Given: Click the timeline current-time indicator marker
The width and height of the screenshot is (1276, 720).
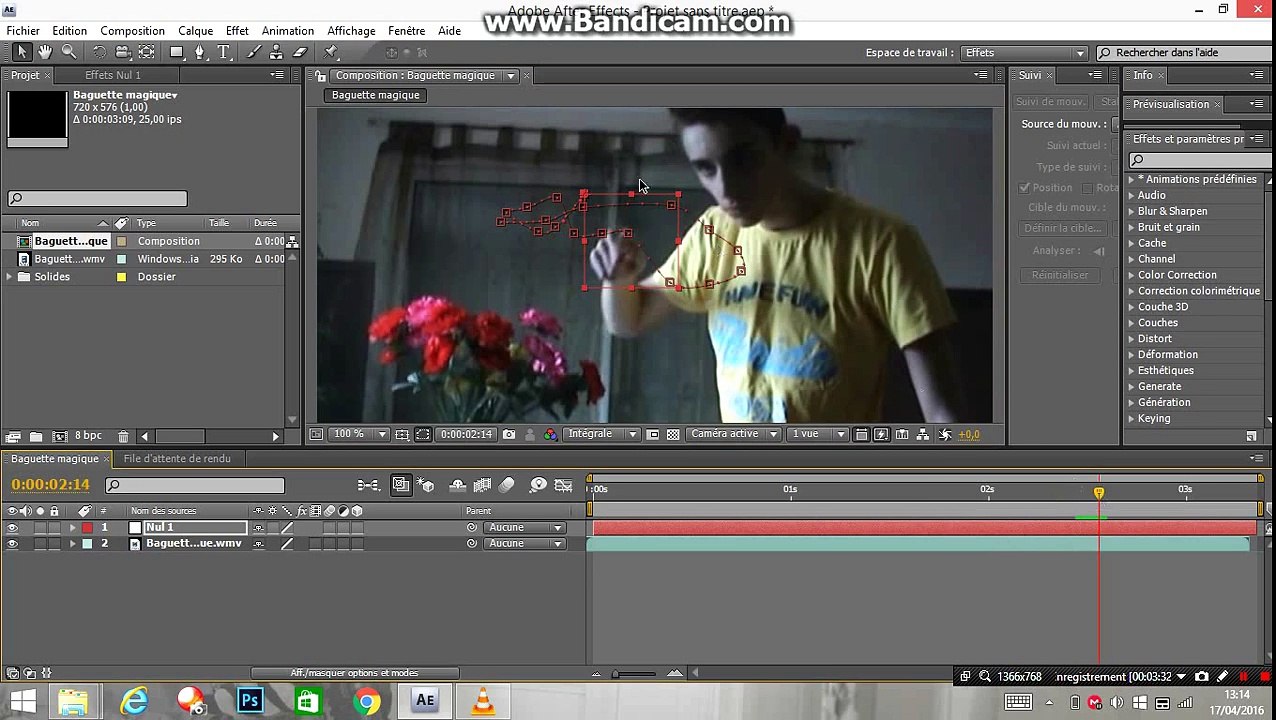Looking at the screenshot, I should [1098, 492].
